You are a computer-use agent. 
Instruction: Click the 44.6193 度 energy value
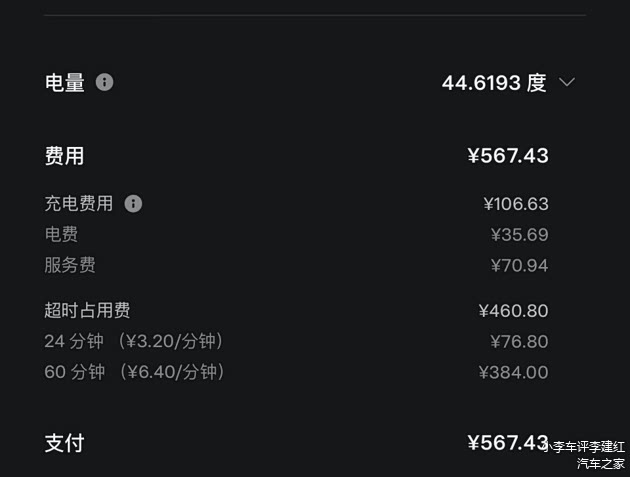point(494,83)
